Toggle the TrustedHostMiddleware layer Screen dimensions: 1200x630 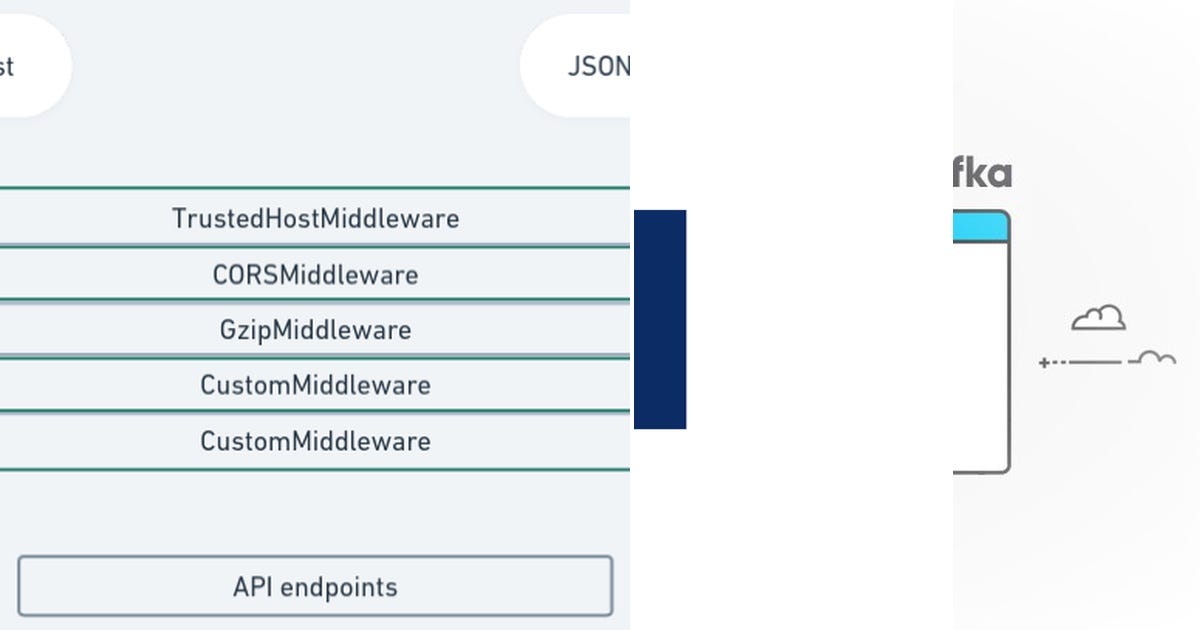click(x=315, y=218)
